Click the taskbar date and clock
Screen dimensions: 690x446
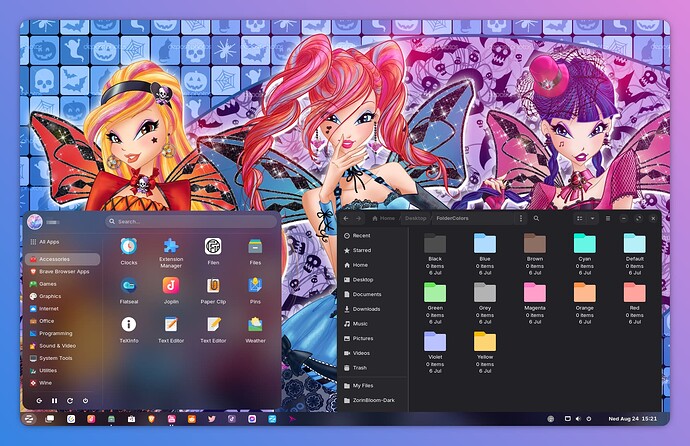click(632, 419)
